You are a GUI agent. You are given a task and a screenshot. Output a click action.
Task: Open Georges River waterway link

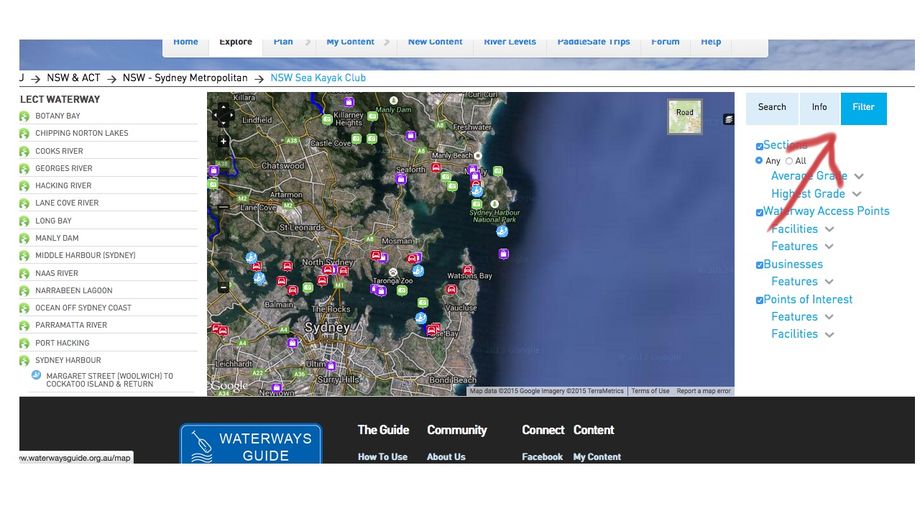(x=64, y=168)
